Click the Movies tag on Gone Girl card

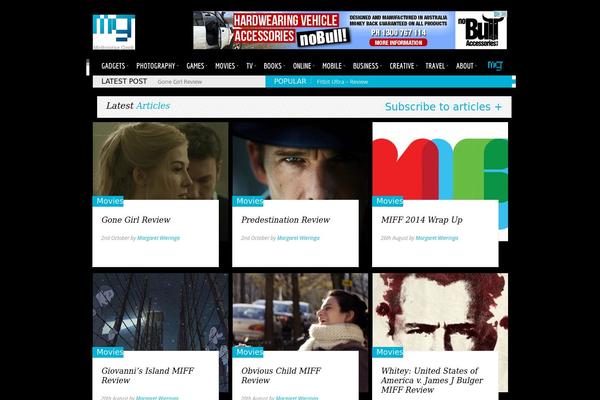click(x=108, y=201)
